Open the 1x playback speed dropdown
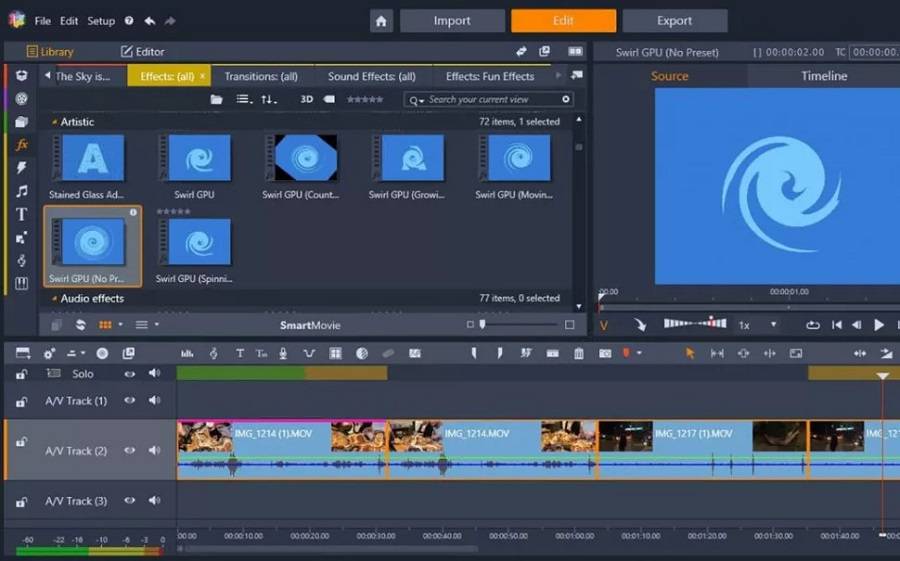 pos(773,325)
